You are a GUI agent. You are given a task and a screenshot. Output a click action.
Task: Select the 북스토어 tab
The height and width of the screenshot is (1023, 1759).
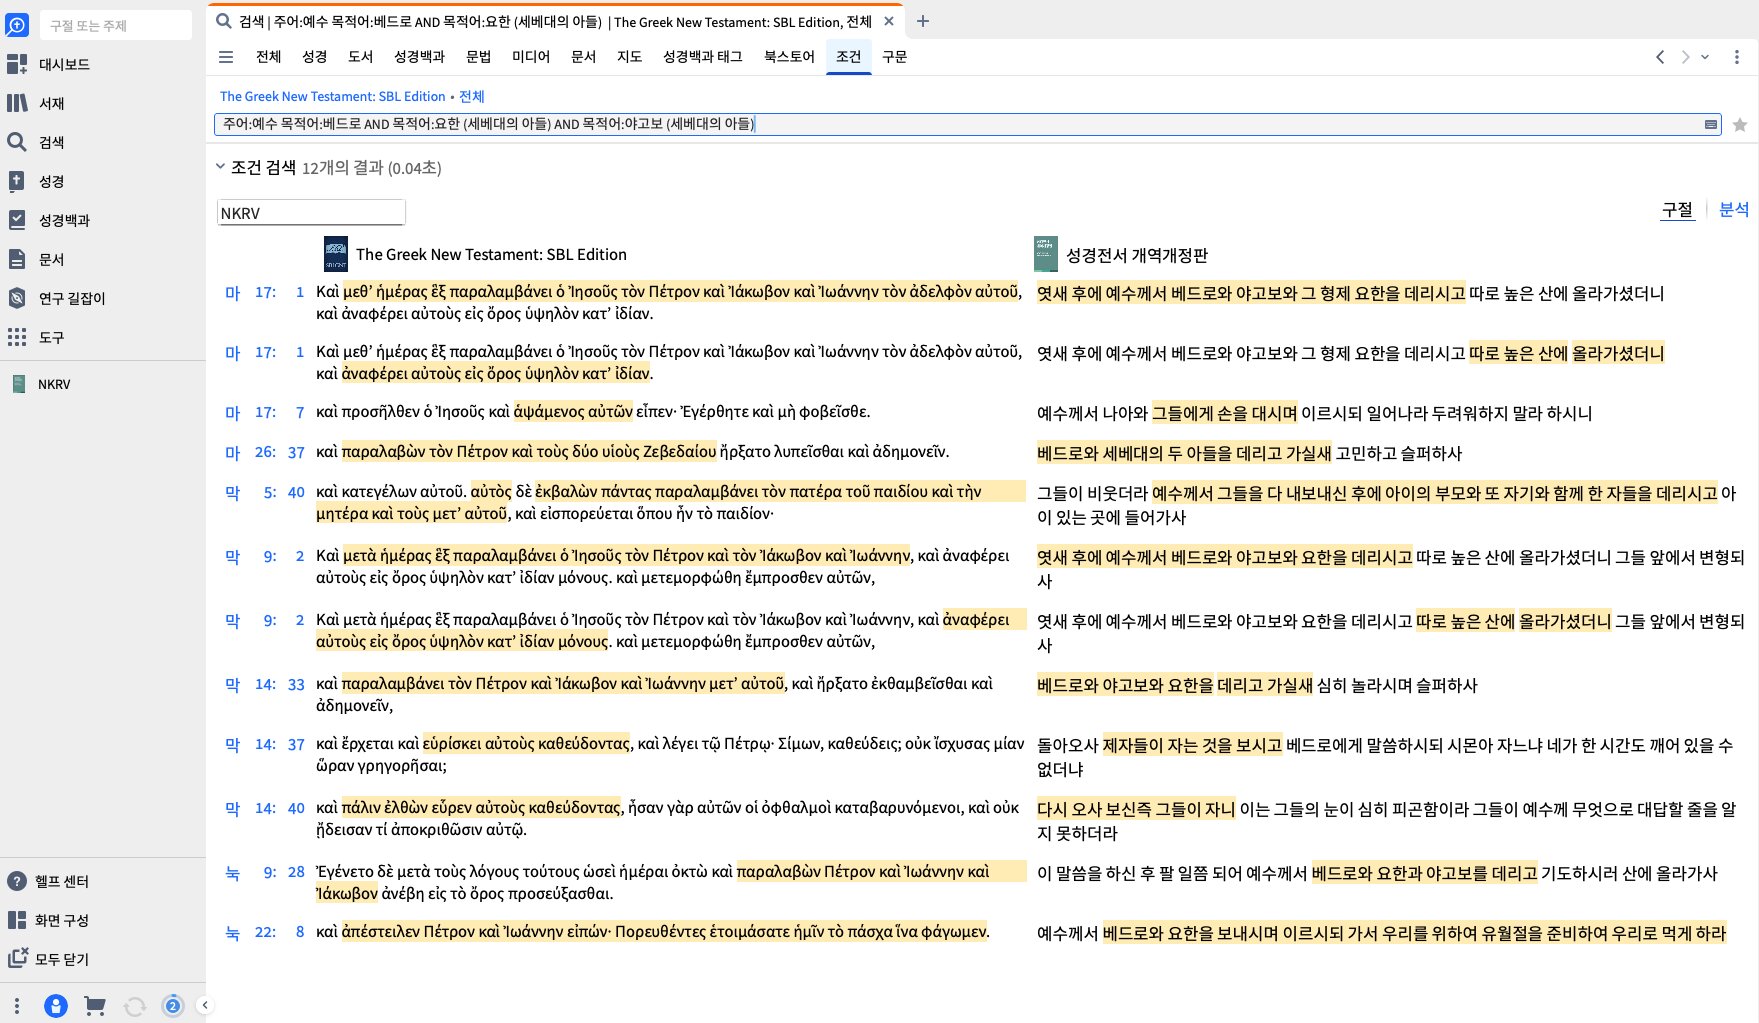790,57
